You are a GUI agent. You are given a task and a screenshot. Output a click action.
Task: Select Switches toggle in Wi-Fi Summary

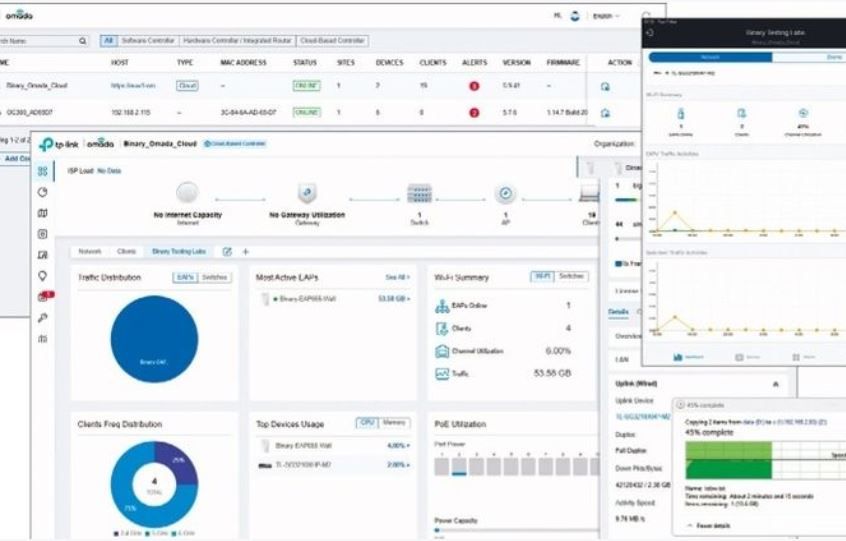(571, 276)
